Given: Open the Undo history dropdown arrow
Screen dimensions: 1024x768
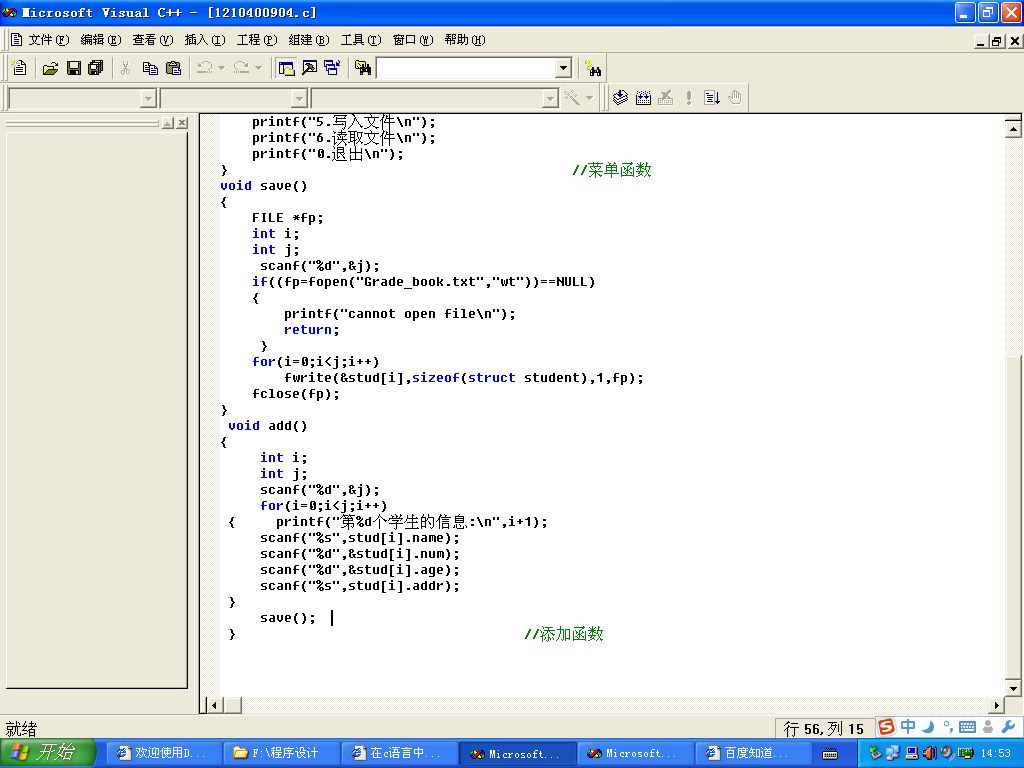Looking at the screenshot, I should 221,68.
